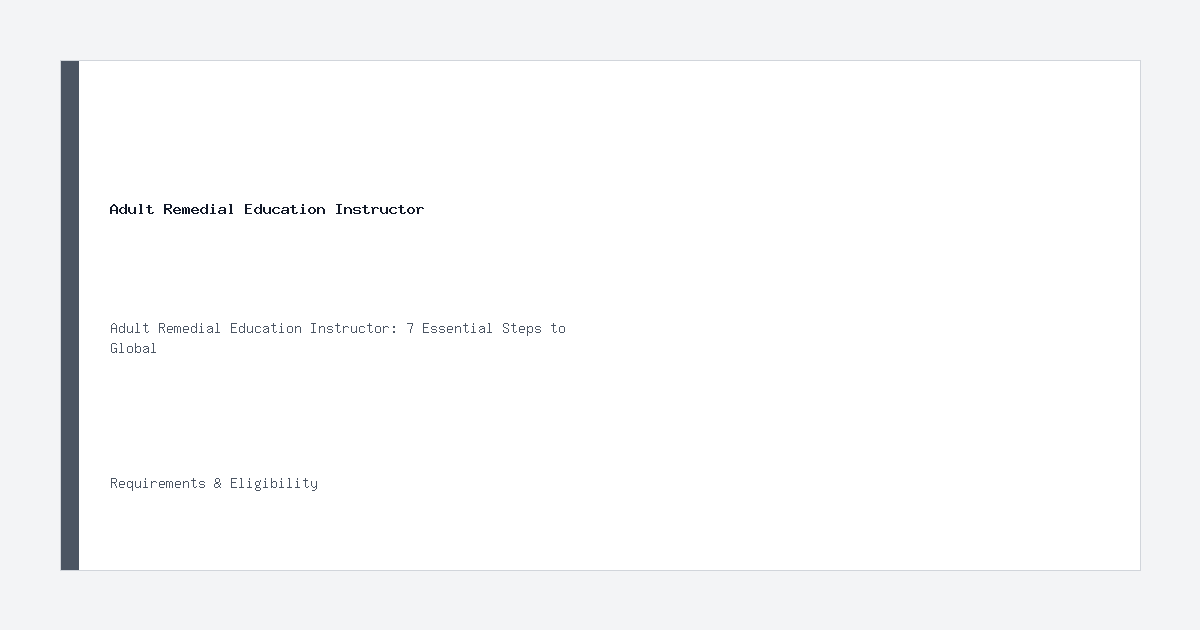
Task: Click the word Global in the subtitle
Action: coord(134,348)
